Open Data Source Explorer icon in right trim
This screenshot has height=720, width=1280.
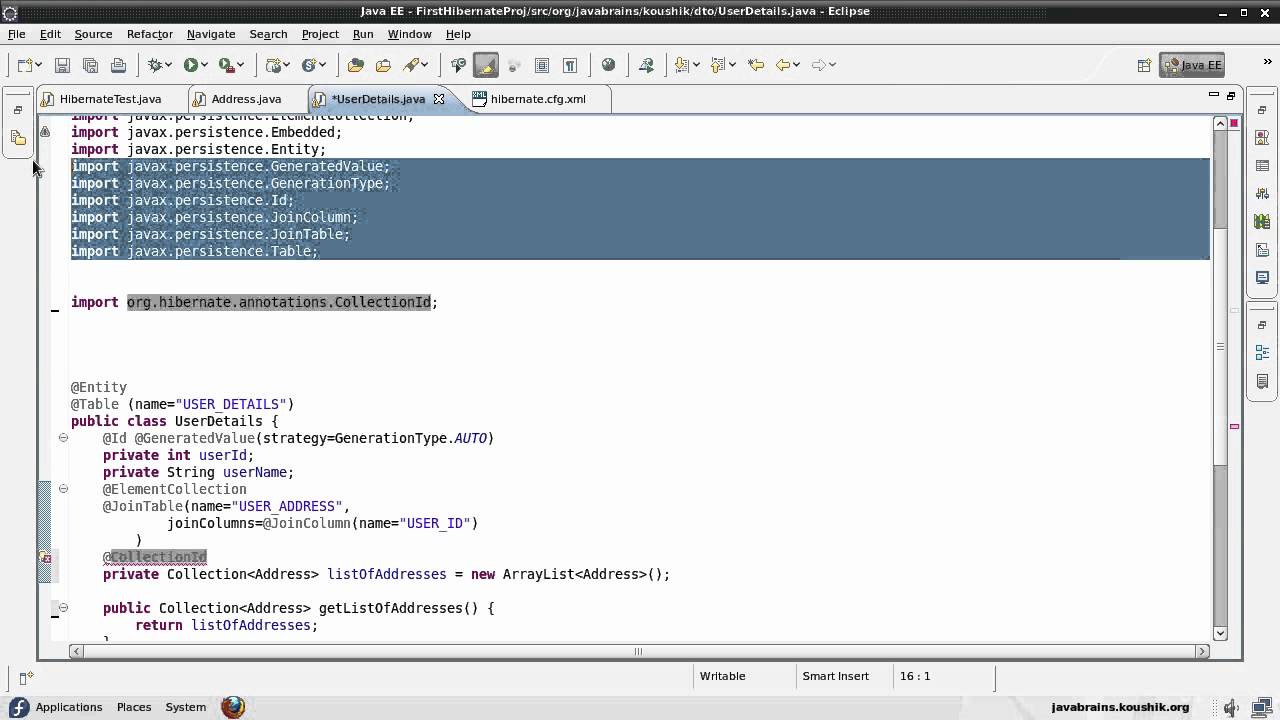pyautogui.click(x=1262, y=222)
